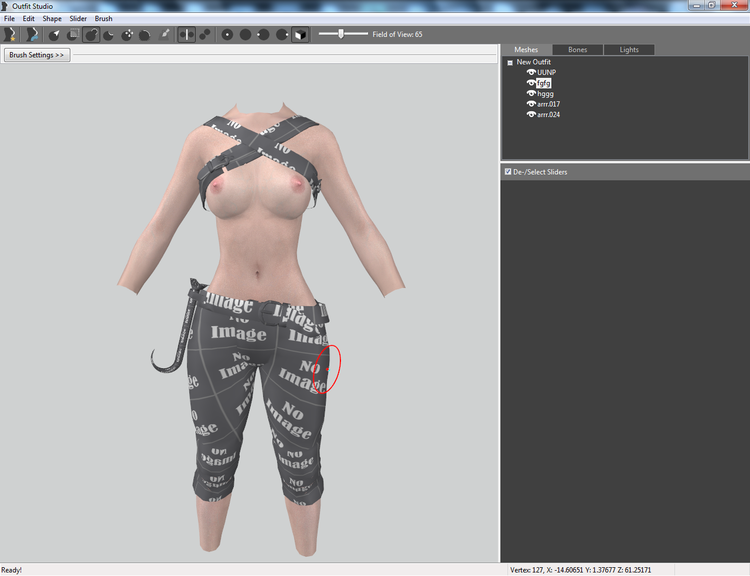Screen dimensions: 750x576
Task: Hide the arrr.017 mesh eye icon
Action: point(531,104)
